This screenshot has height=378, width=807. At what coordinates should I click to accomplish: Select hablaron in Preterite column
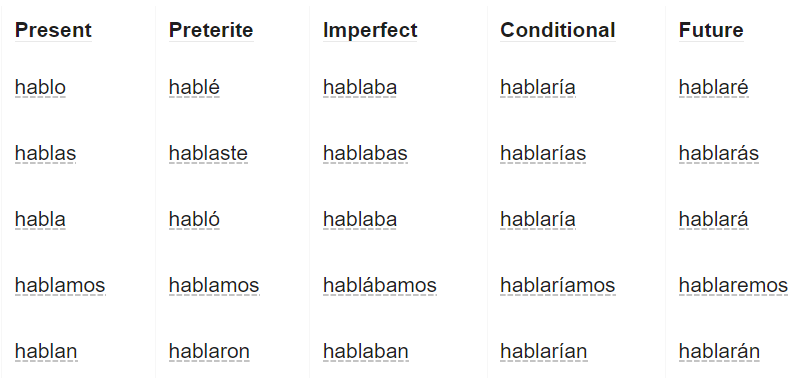coord(209,351)
